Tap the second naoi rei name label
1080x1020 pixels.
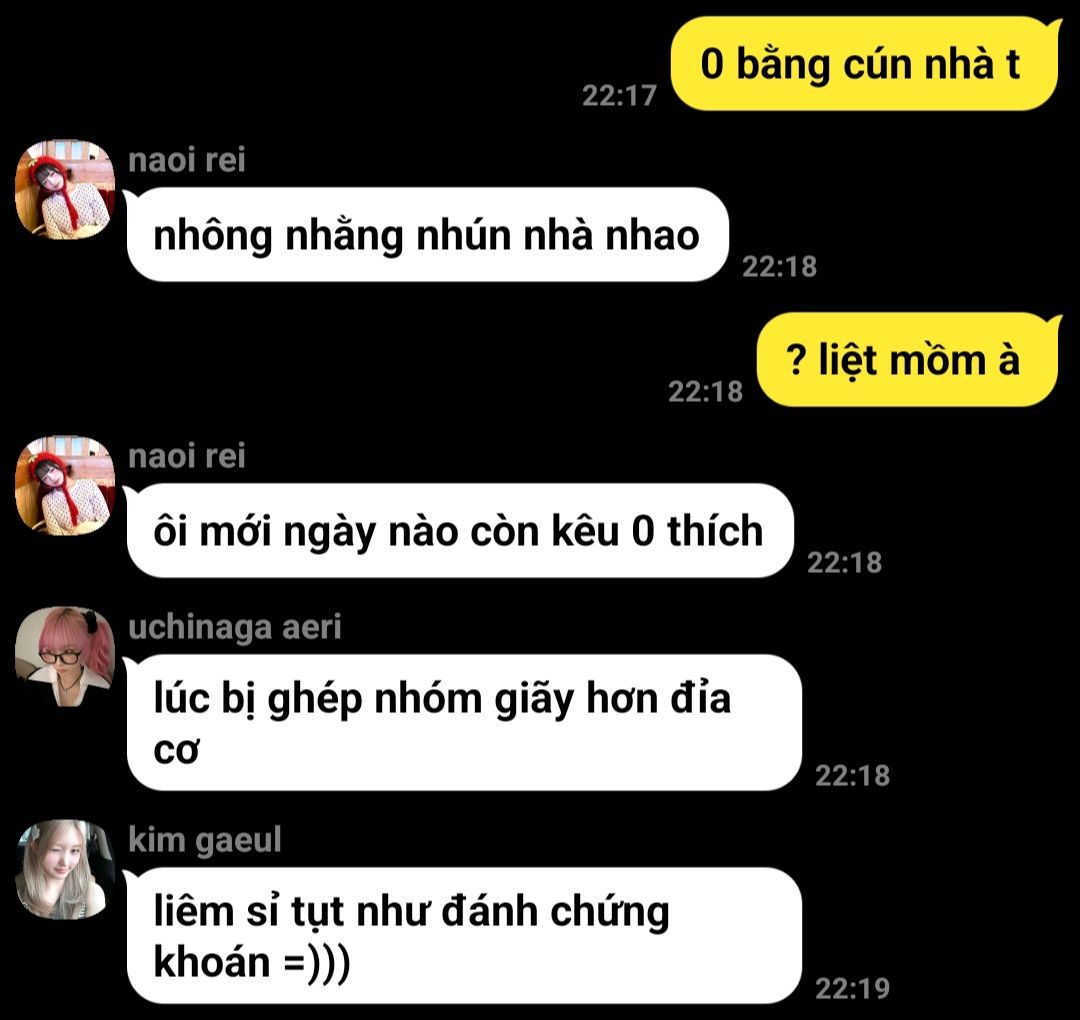(x=187, y=456)
